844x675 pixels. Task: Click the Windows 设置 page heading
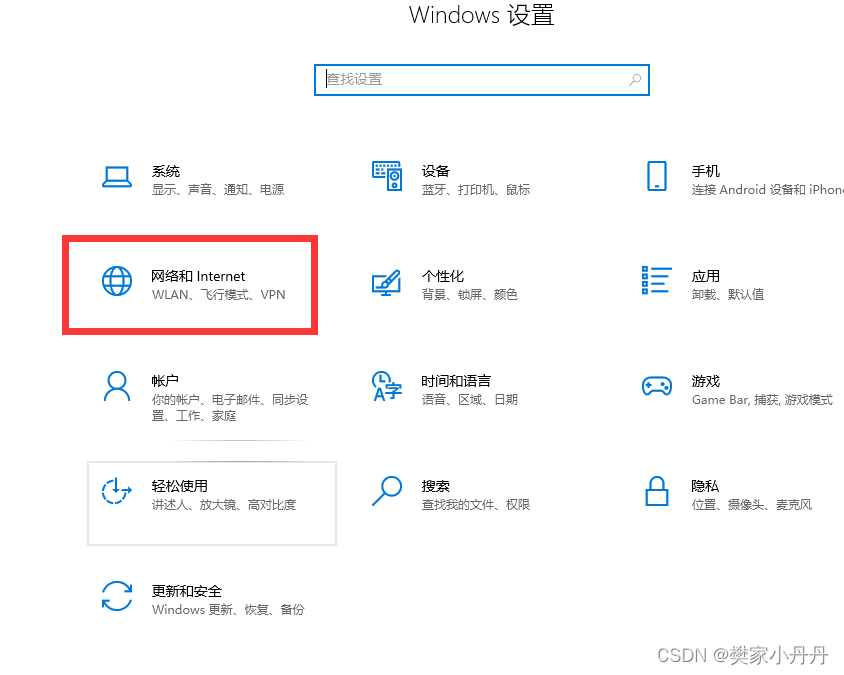click(x=481, y=15)
